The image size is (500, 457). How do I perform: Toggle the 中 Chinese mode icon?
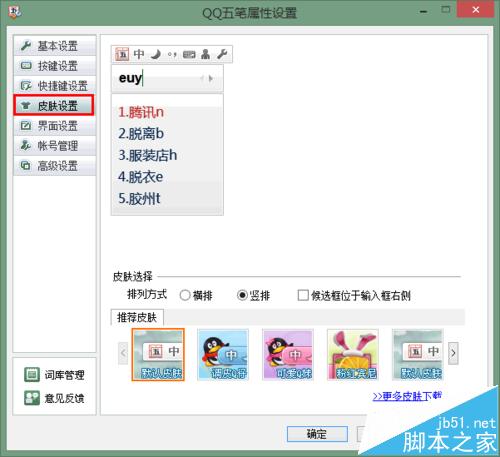click(x=139, y=54)
